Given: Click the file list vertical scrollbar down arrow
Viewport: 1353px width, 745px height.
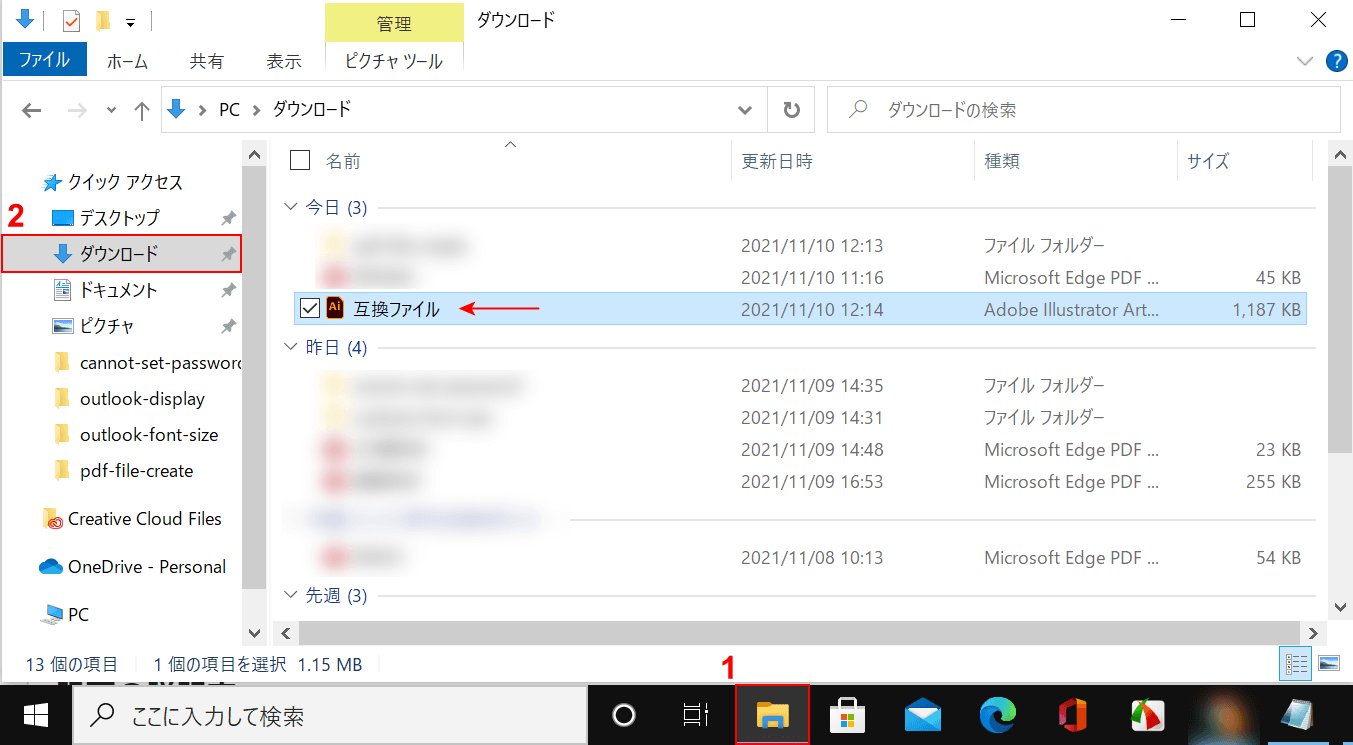Looking at the screenshot, I should (1340, 606).
